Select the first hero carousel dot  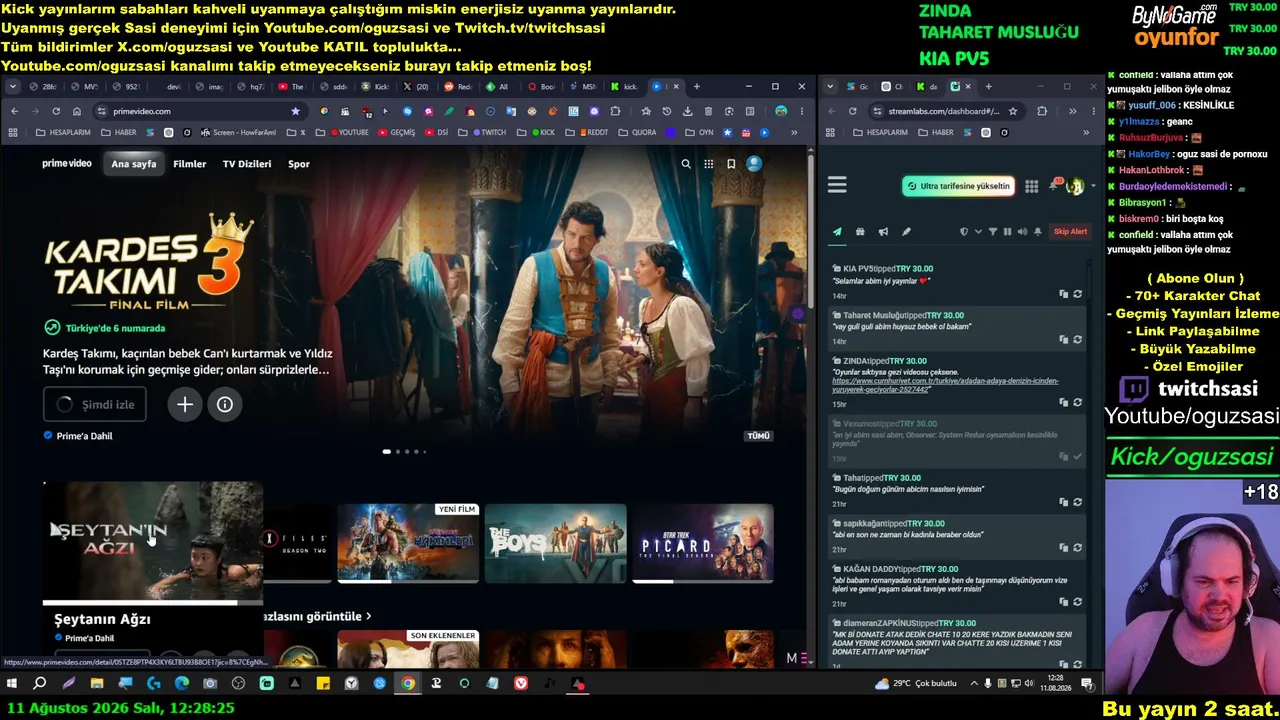tap(387, 452)
